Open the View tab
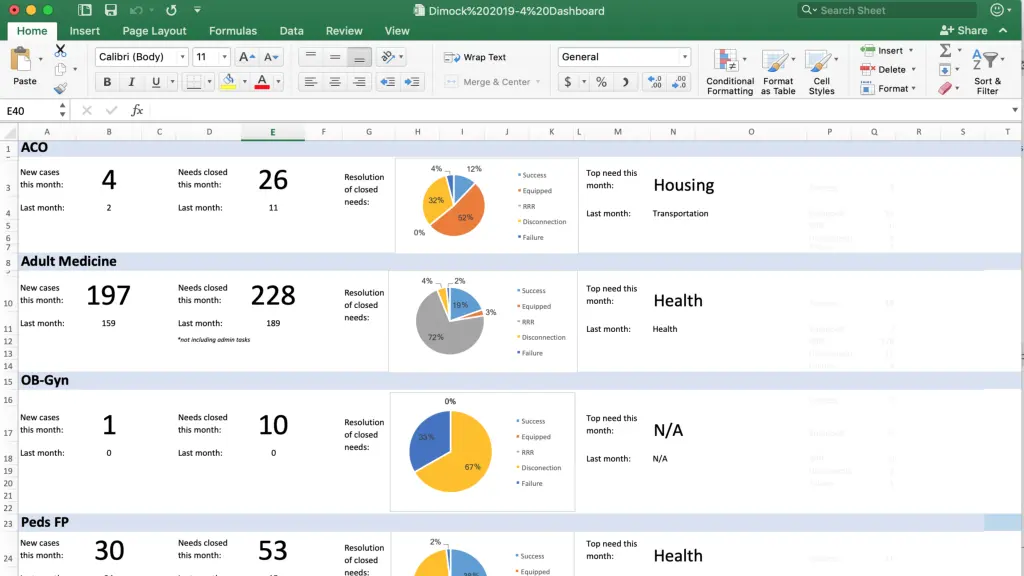The width and height of the screenshot is (1024, 576). (x=396, y=31)
